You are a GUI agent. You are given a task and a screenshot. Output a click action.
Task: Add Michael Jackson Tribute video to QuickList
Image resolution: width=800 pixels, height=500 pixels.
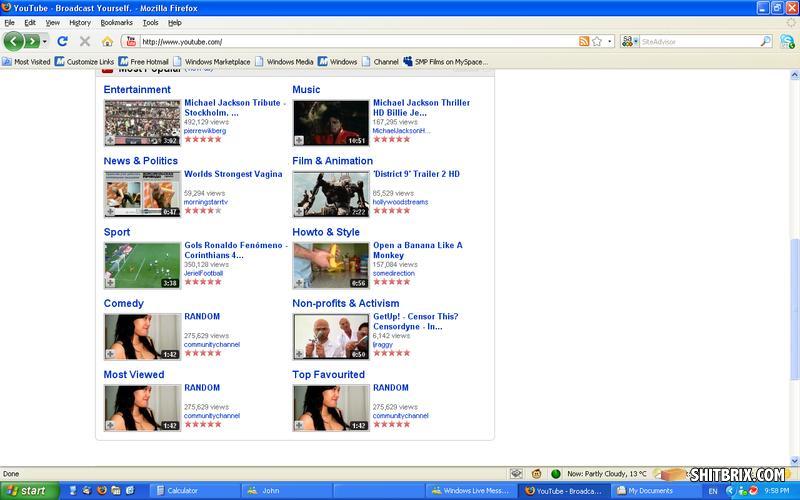pos(110,140)
